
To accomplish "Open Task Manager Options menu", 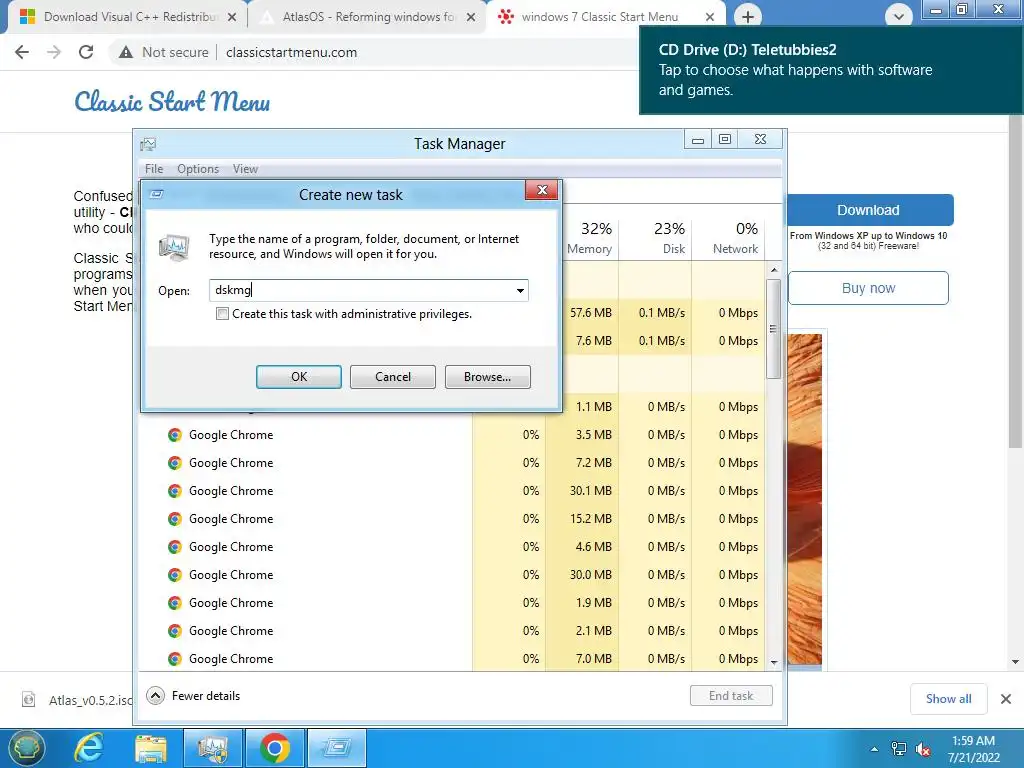I will (x=198, y=168).
